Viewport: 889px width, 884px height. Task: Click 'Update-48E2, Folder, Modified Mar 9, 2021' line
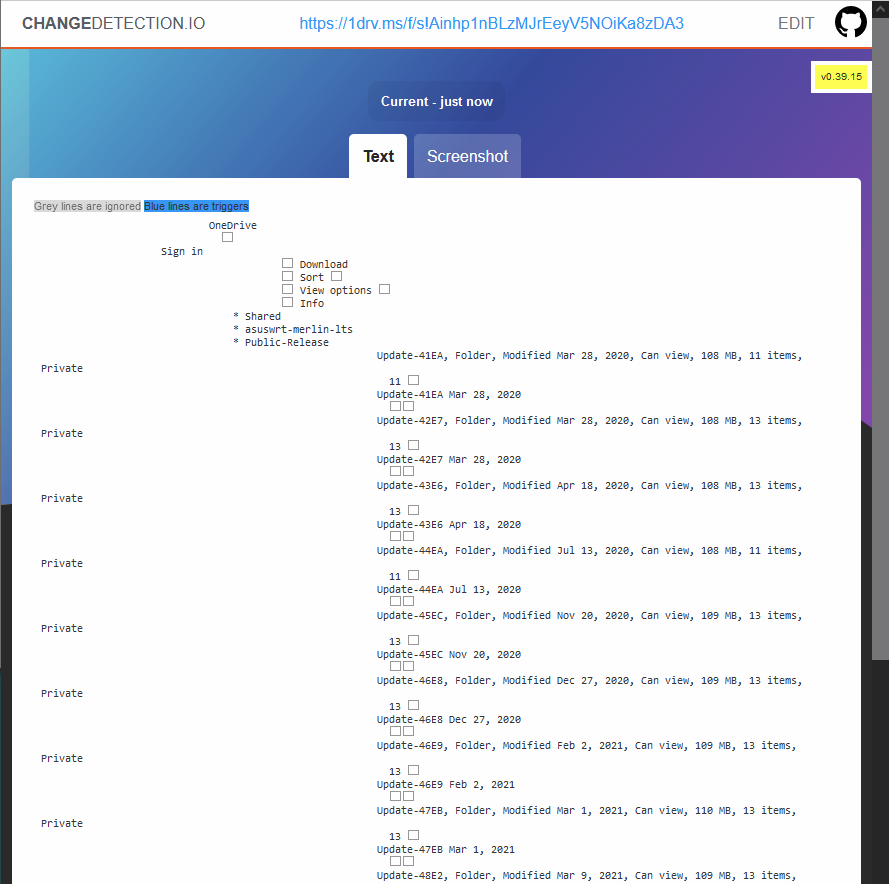click(586, 875)
